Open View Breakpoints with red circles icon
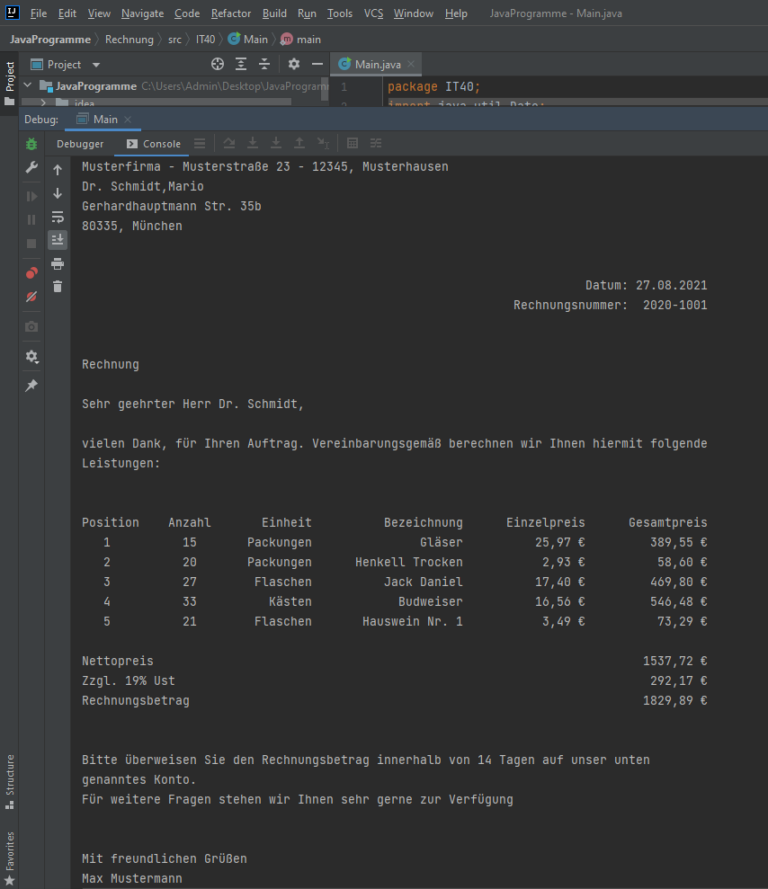 pos(32,273)
